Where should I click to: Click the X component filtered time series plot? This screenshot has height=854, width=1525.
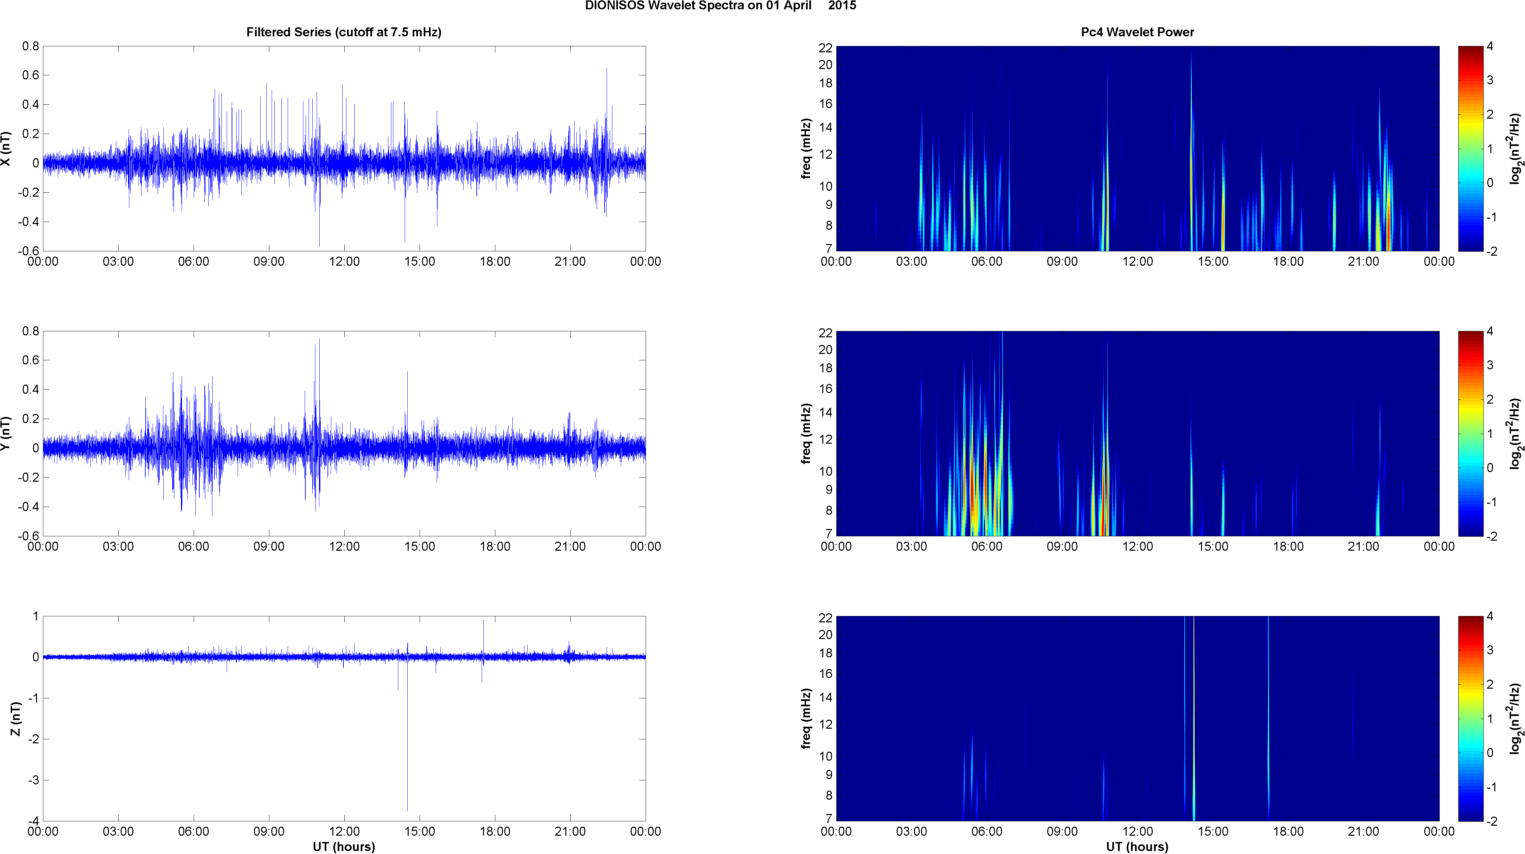click(x=344, y=149)
